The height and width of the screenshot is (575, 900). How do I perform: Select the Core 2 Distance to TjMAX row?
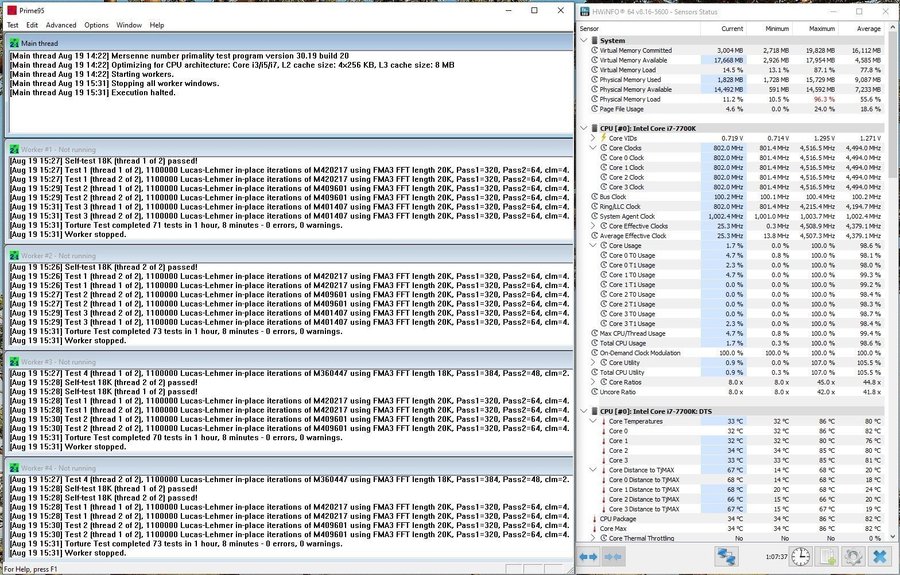click(731, 499)
